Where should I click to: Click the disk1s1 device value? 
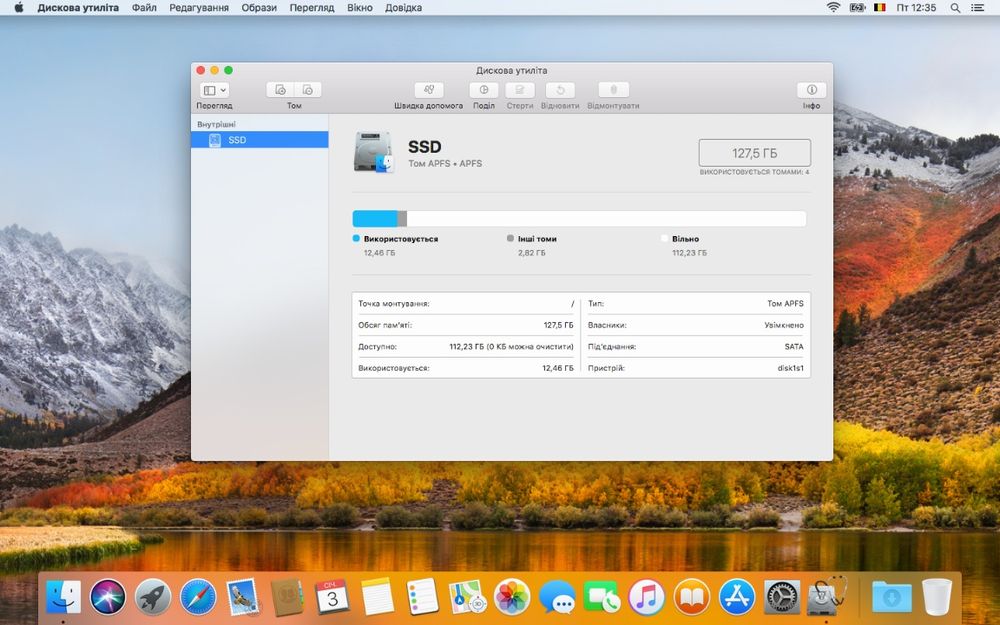click(x=790, y=368)
